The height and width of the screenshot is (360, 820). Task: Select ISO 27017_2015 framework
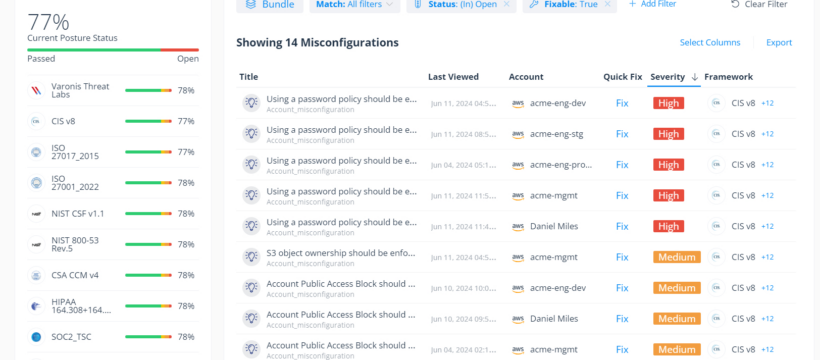pos(113,152)
